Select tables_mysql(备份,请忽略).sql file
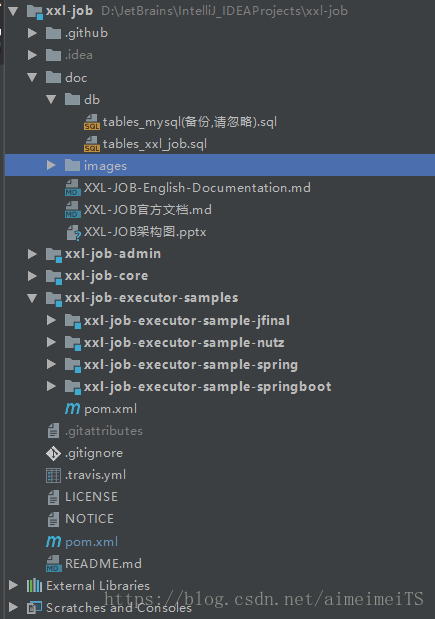Screen dimensions: 435x619 [189, 122]
